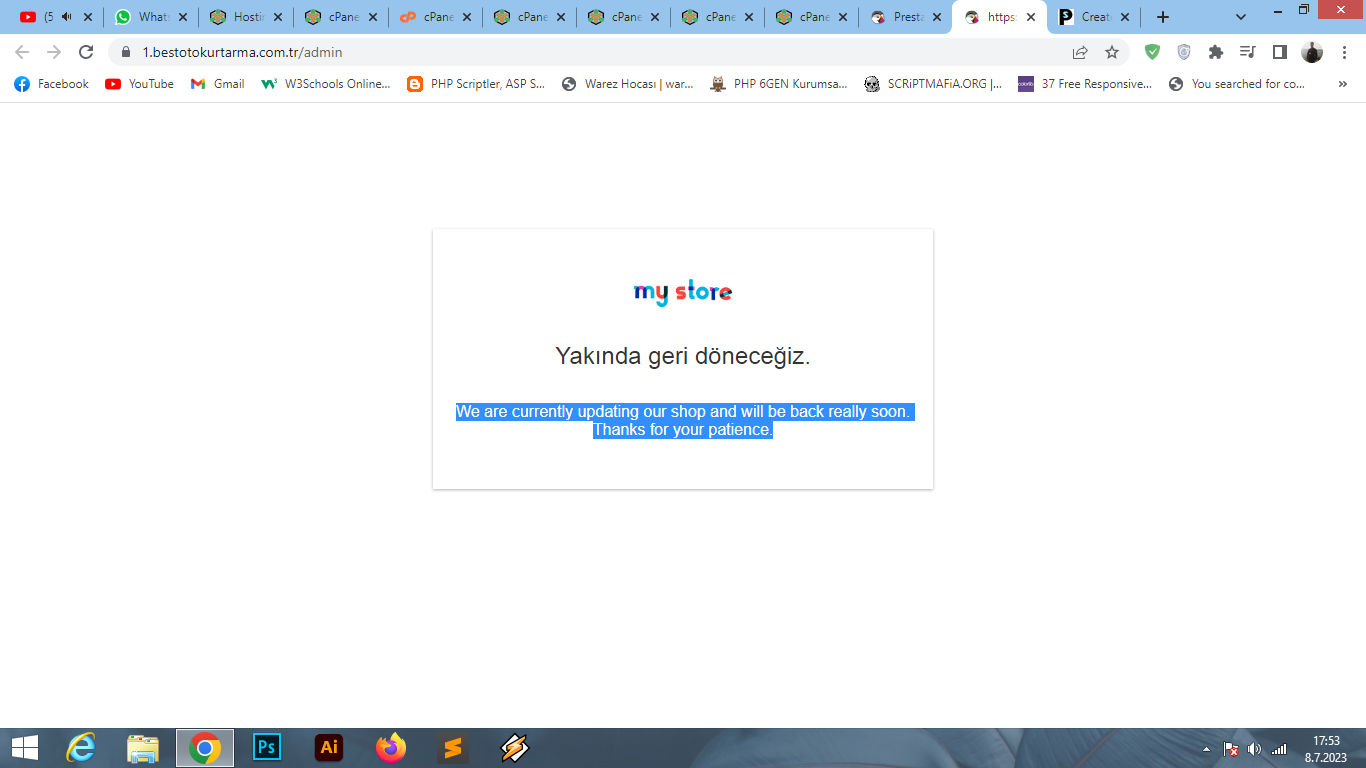1366x768 pixels.
Task: Click the share page icon in address bar
Action: (1080, 52)
